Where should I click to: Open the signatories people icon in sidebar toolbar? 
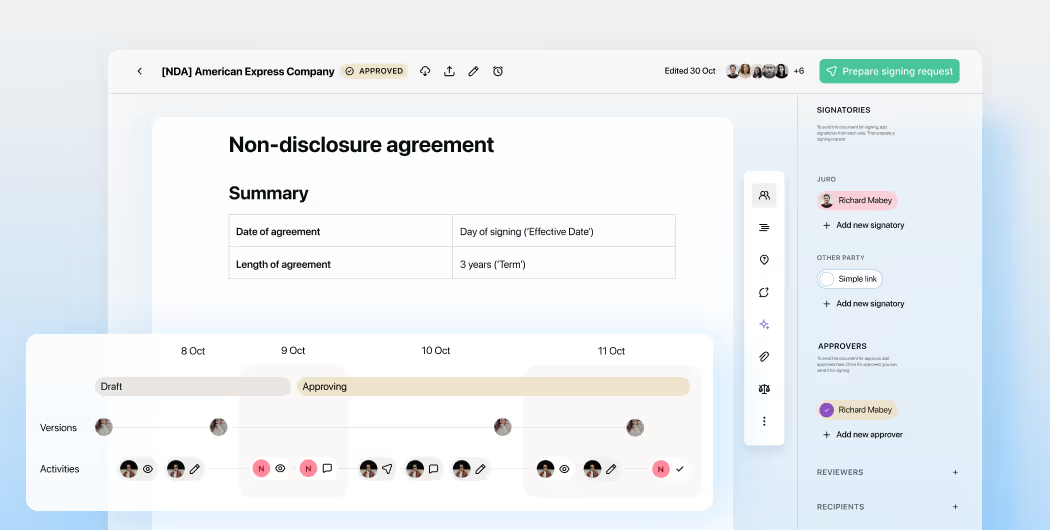764,196
